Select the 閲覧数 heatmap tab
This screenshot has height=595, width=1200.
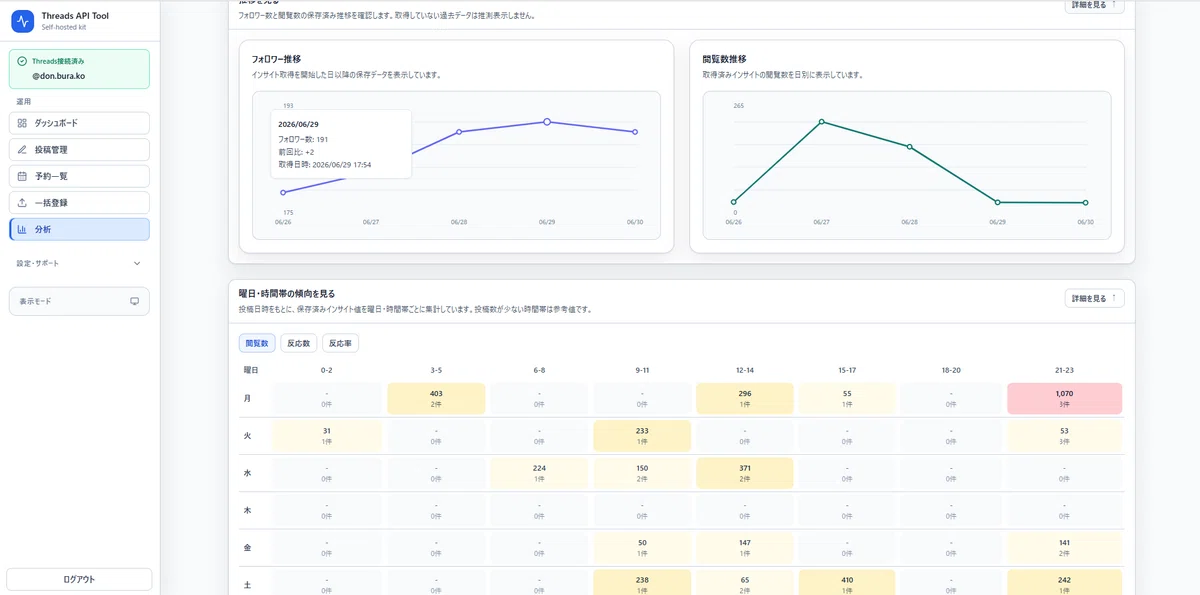[x=257, y=343]
